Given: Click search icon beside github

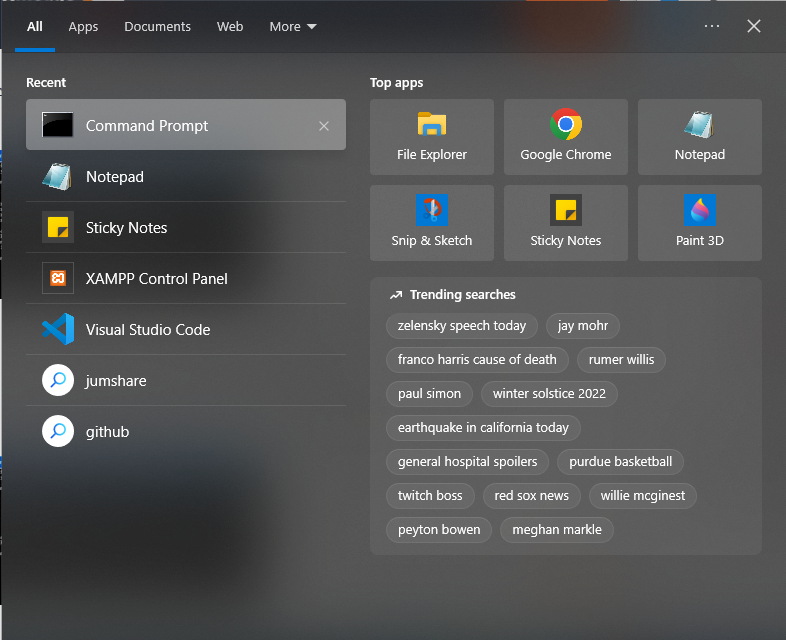Looking at the screenshot, I should click(x=58, y=431).
